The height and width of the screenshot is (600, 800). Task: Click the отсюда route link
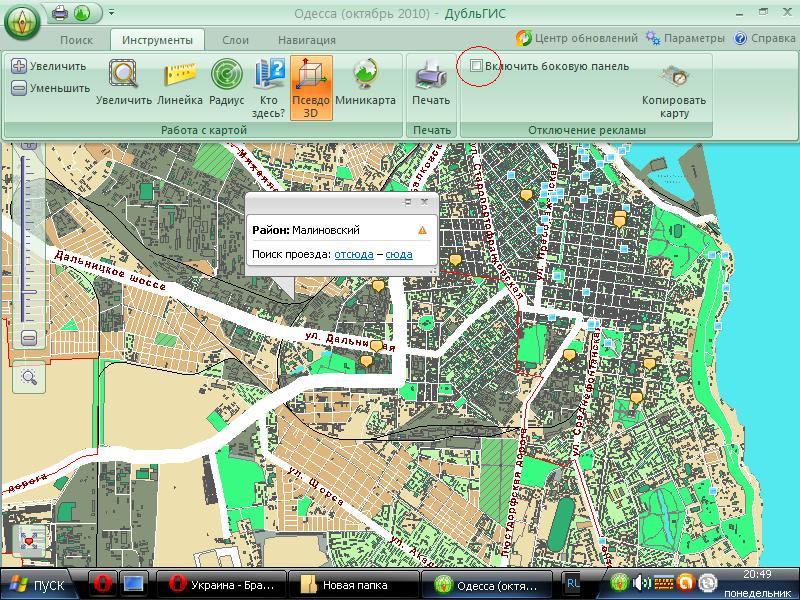pos(354,255)
